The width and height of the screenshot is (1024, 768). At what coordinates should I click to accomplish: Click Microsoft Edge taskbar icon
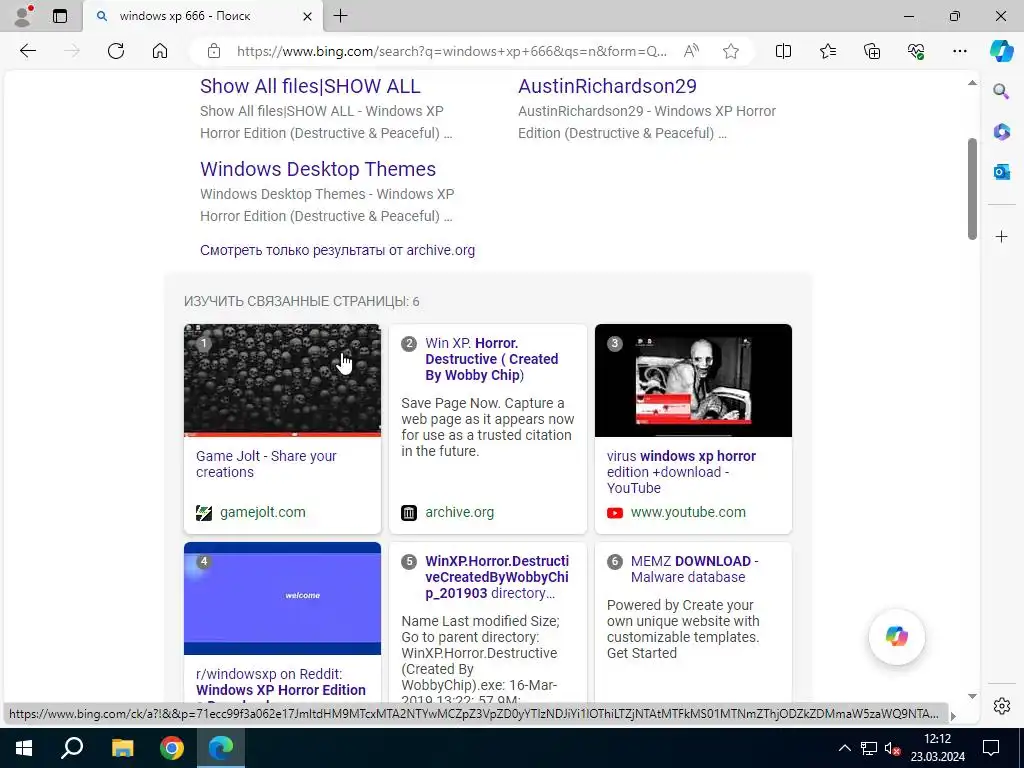(x=221, y=748)
